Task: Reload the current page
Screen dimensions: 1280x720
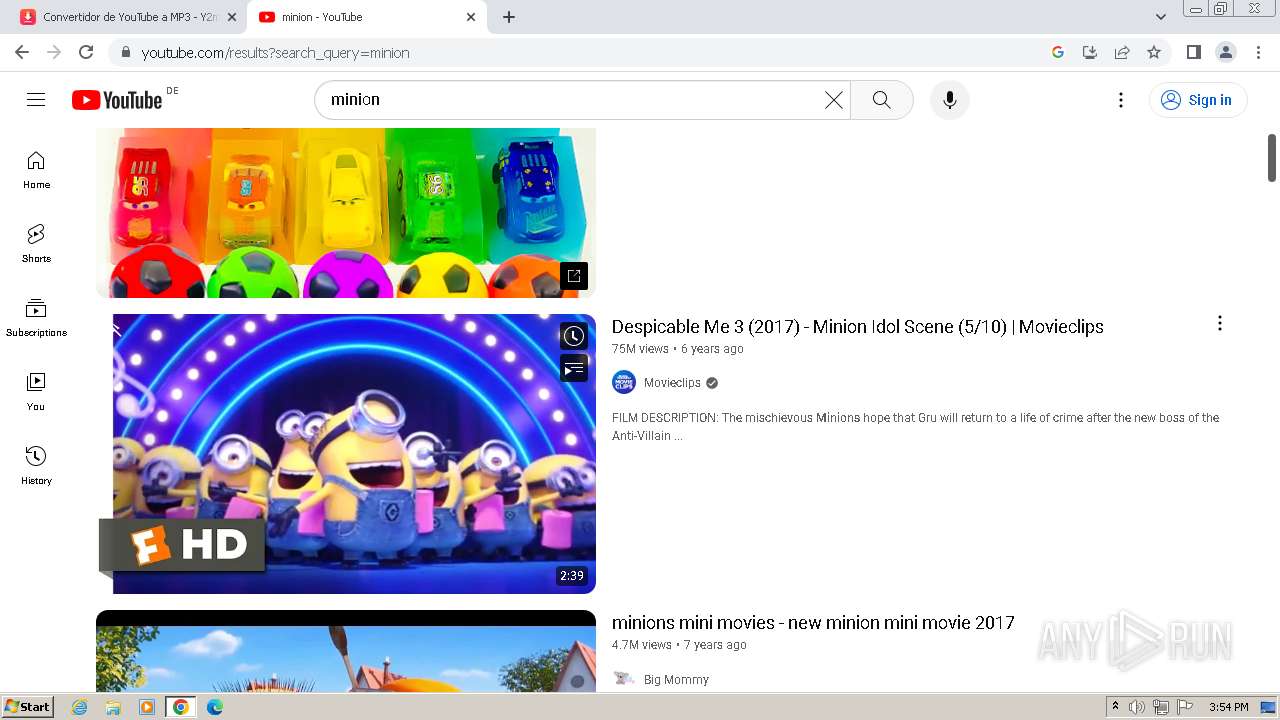Action: [x=86, y=52]
